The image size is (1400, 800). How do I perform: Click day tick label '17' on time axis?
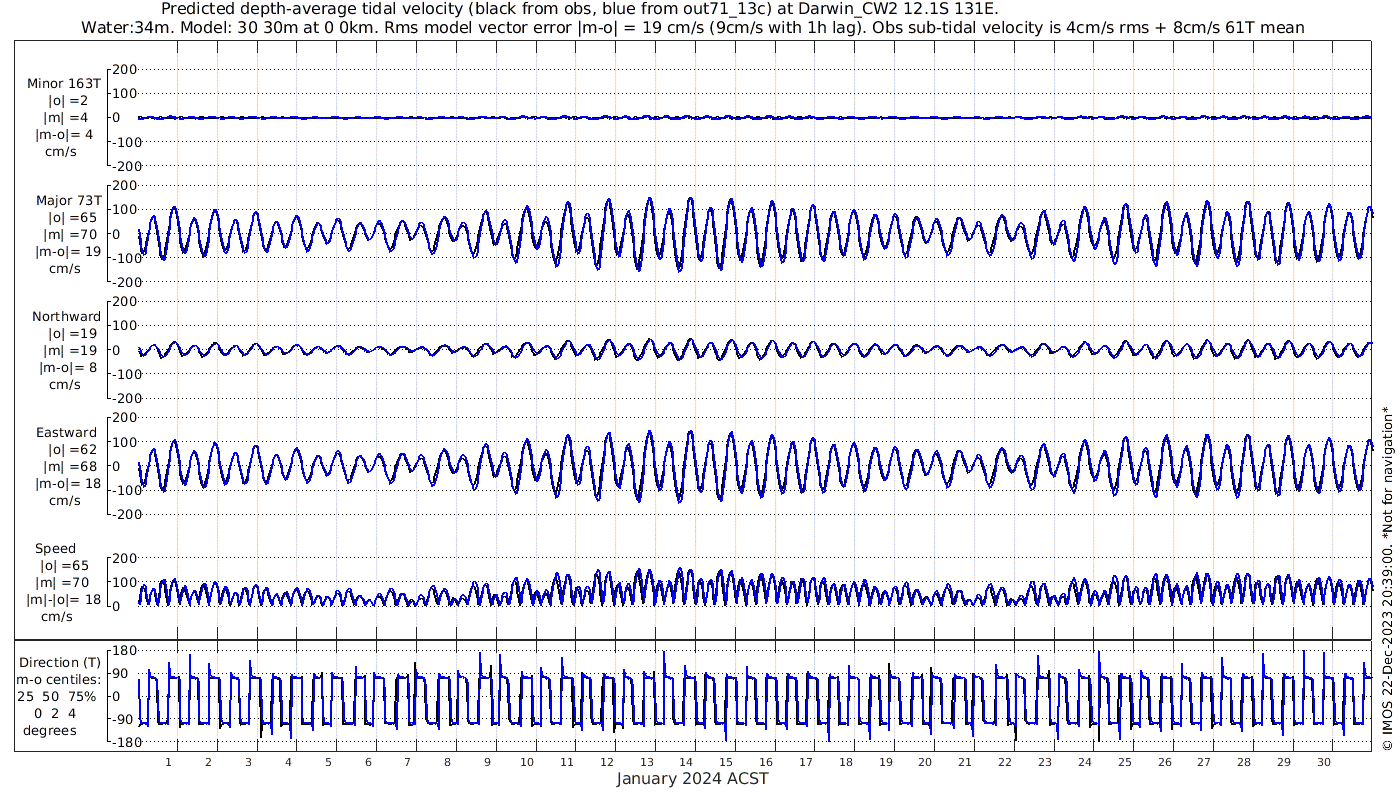tap(806, 762)
